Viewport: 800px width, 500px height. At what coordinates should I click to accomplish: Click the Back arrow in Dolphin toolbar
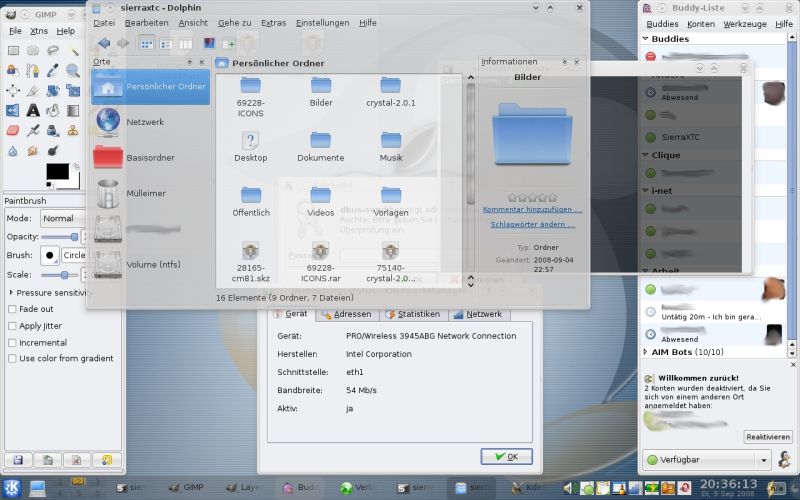(x=103, y=43)
